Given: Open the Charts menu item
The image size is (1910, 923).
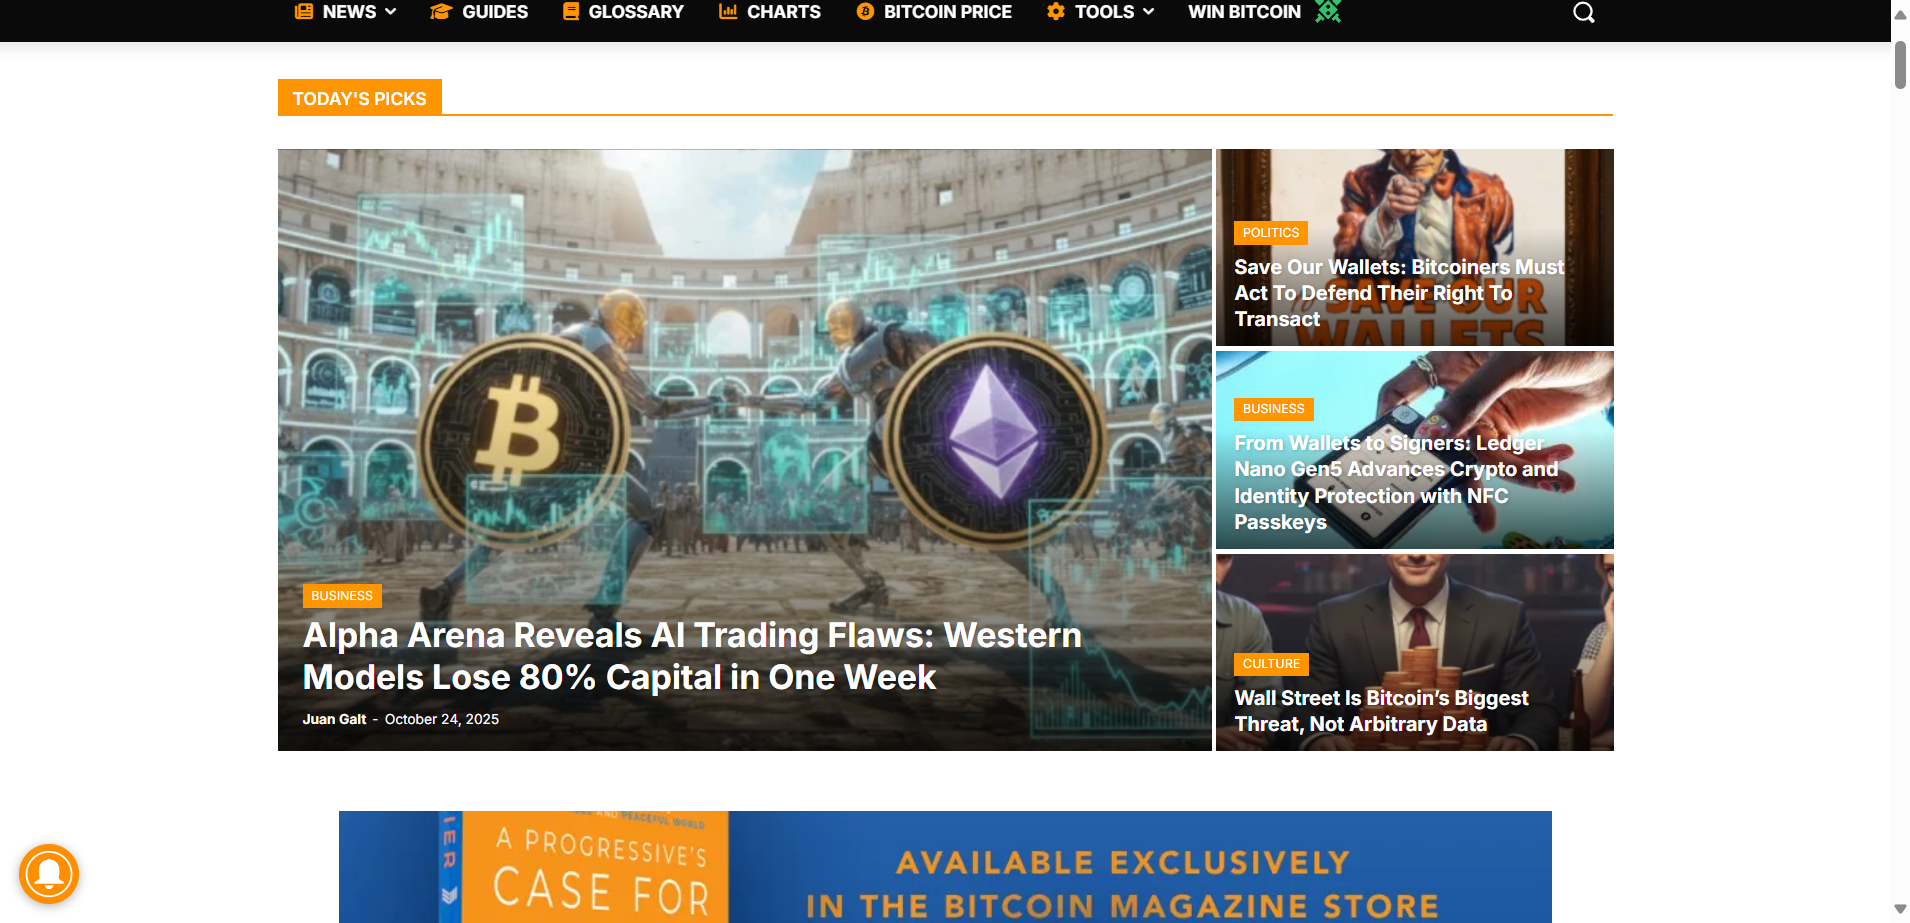Looking at the screenshot, I should (x=770, y=12).
